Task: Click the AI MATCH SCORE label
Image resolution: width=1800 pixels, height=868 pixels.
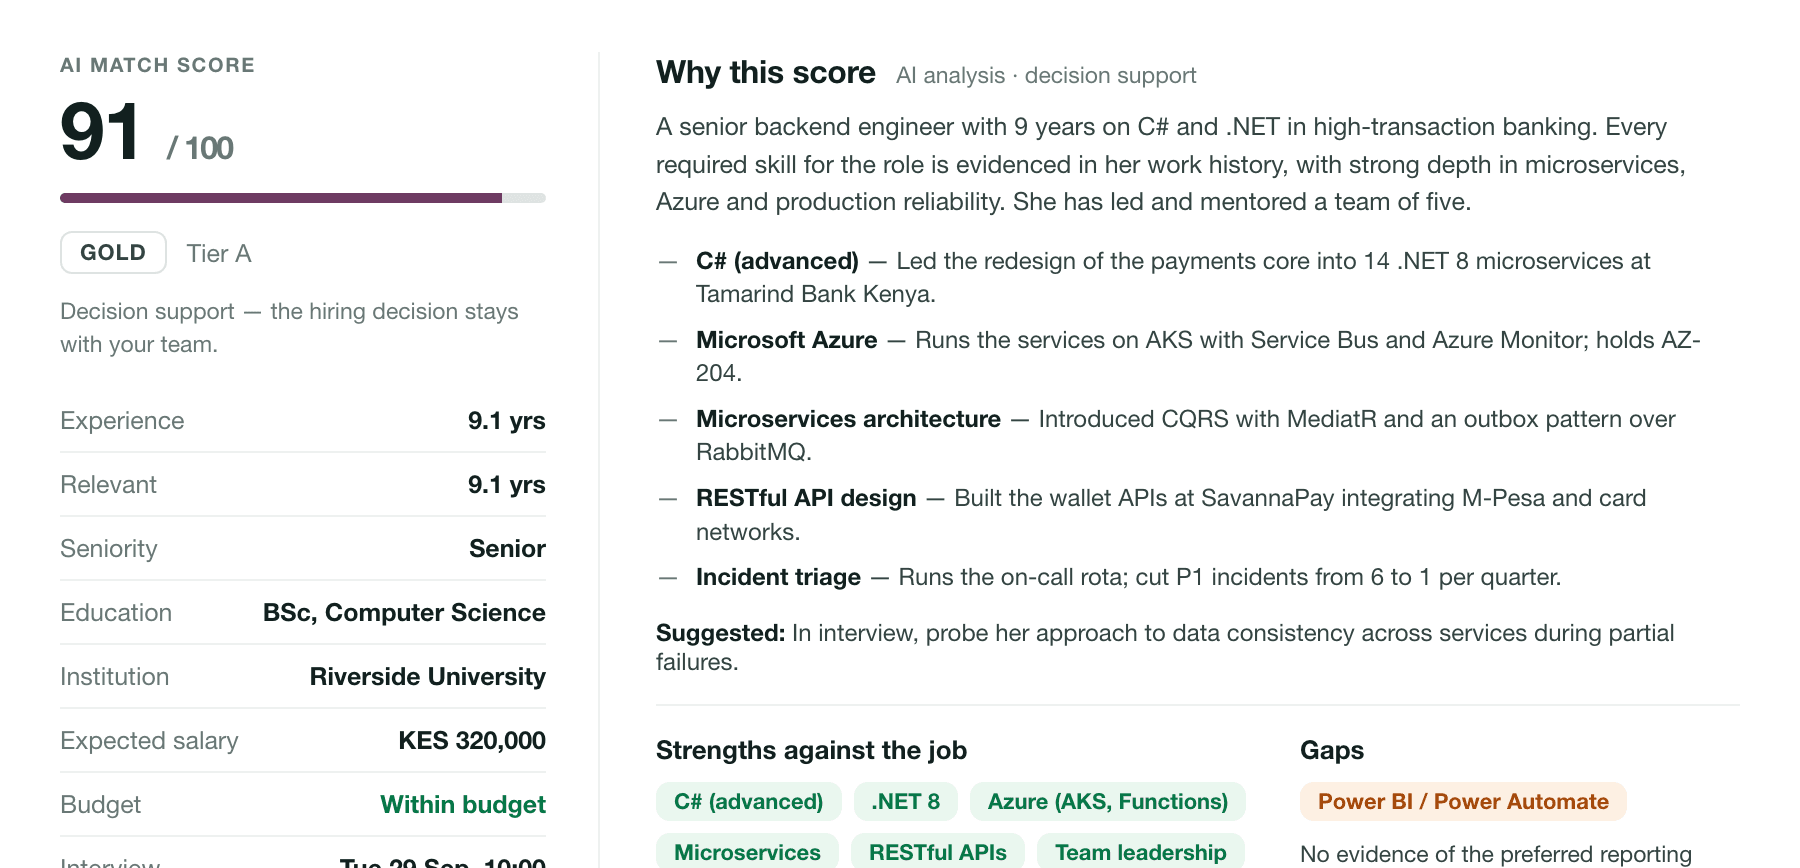Action: click(157, 65)
